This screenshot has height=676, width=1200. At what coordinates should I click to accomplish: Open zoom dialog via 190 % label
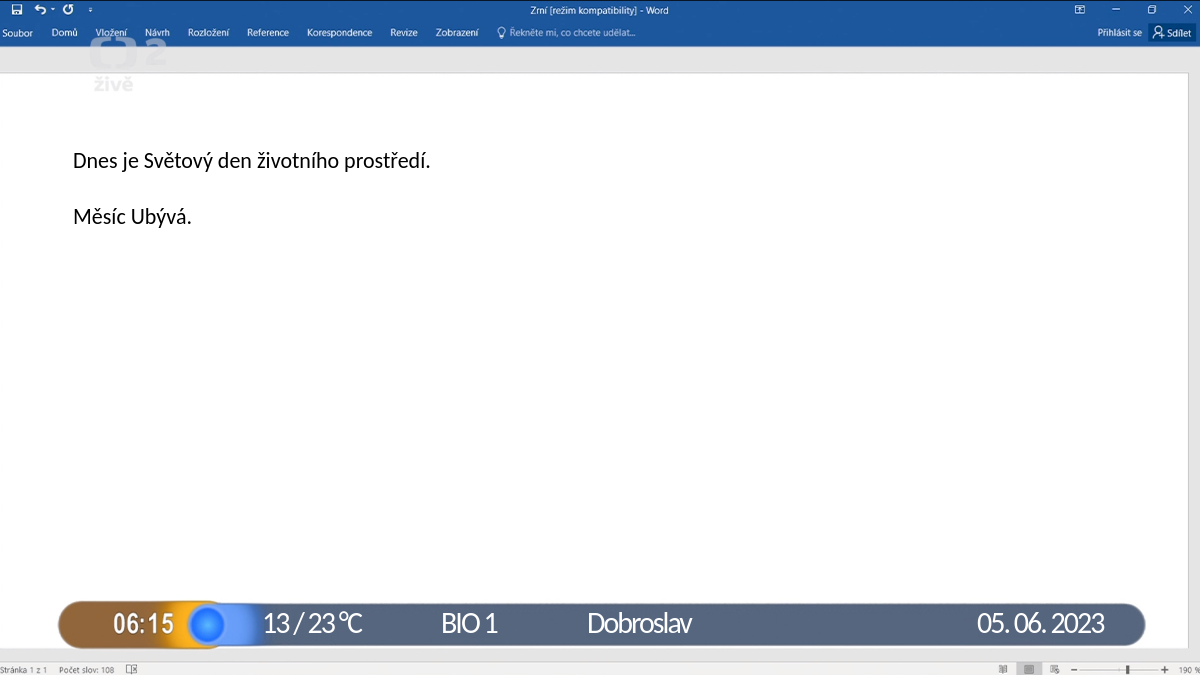[x=1188, y=669]
